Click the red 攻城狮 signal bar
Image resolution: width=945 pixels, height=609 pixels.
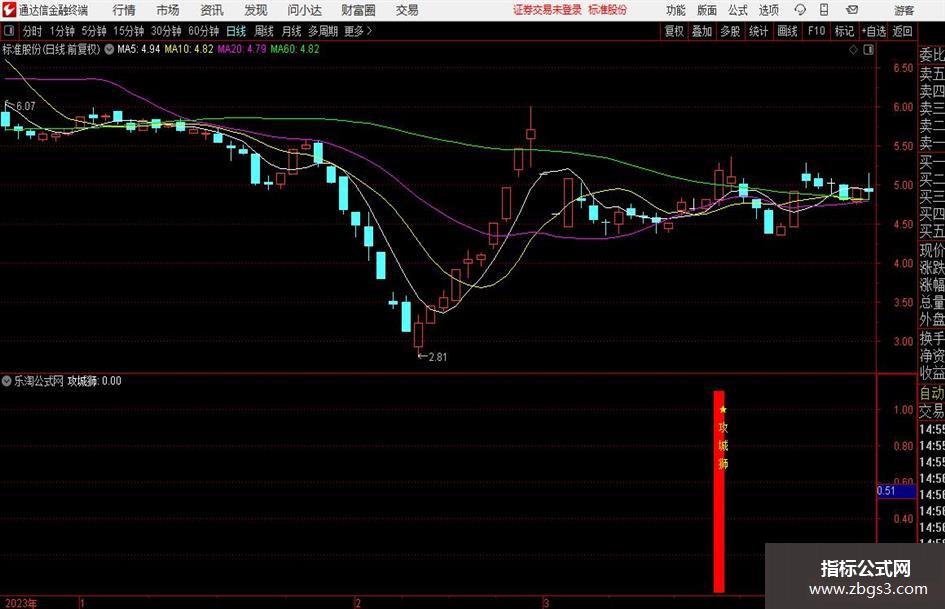click(x=719, y=491)
